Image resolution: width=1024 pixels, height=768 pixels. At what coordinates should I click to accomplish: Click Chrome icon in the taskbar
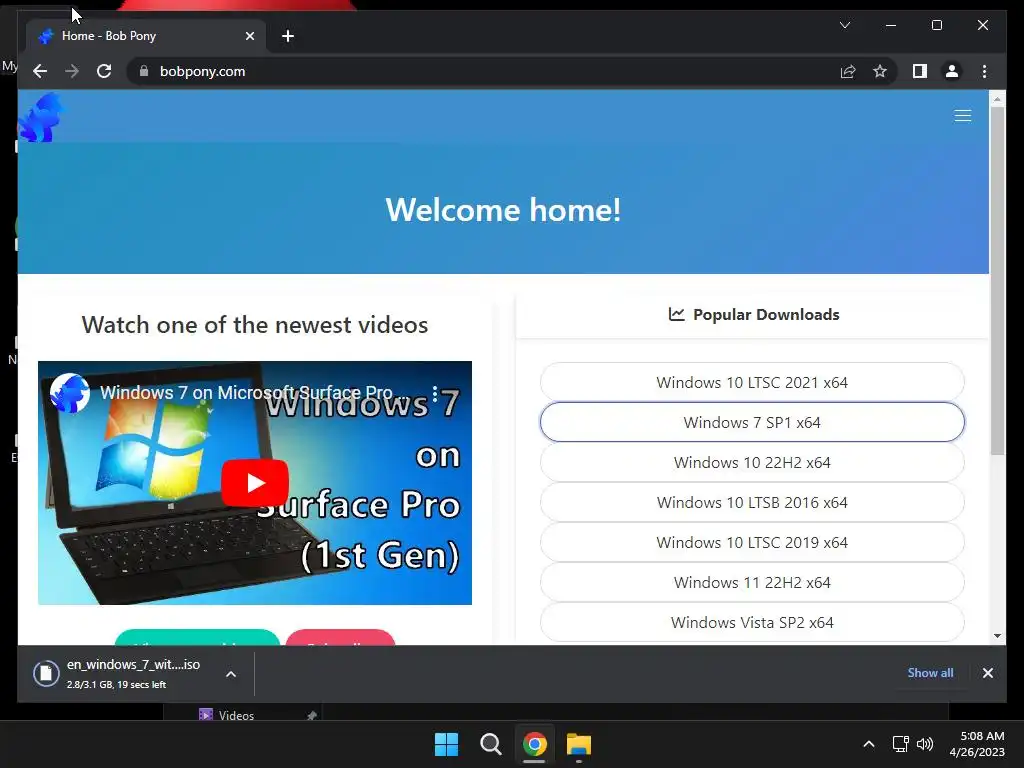click(534, 744)
